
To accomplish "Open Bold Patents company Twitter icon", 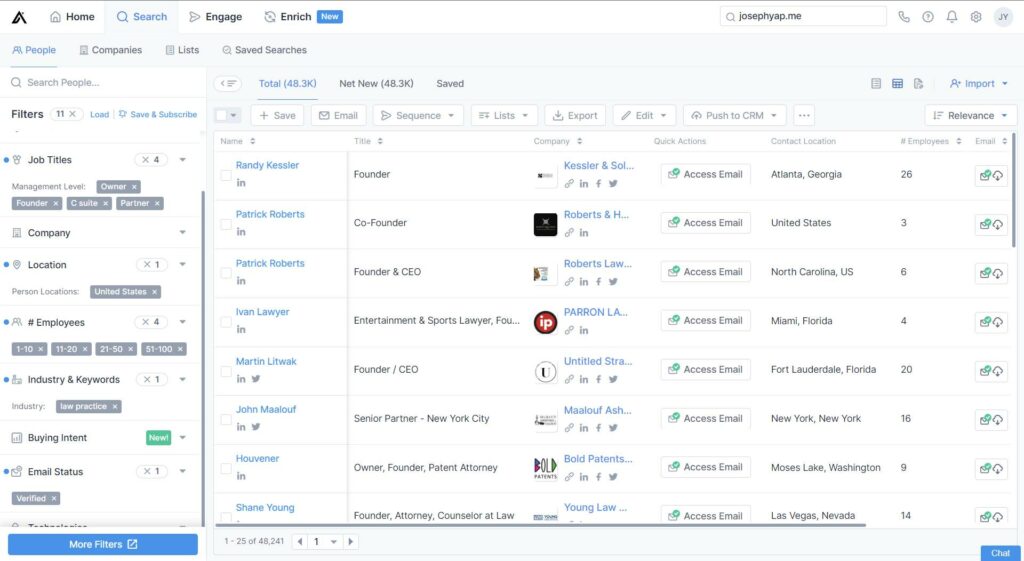I will point(613,477).
